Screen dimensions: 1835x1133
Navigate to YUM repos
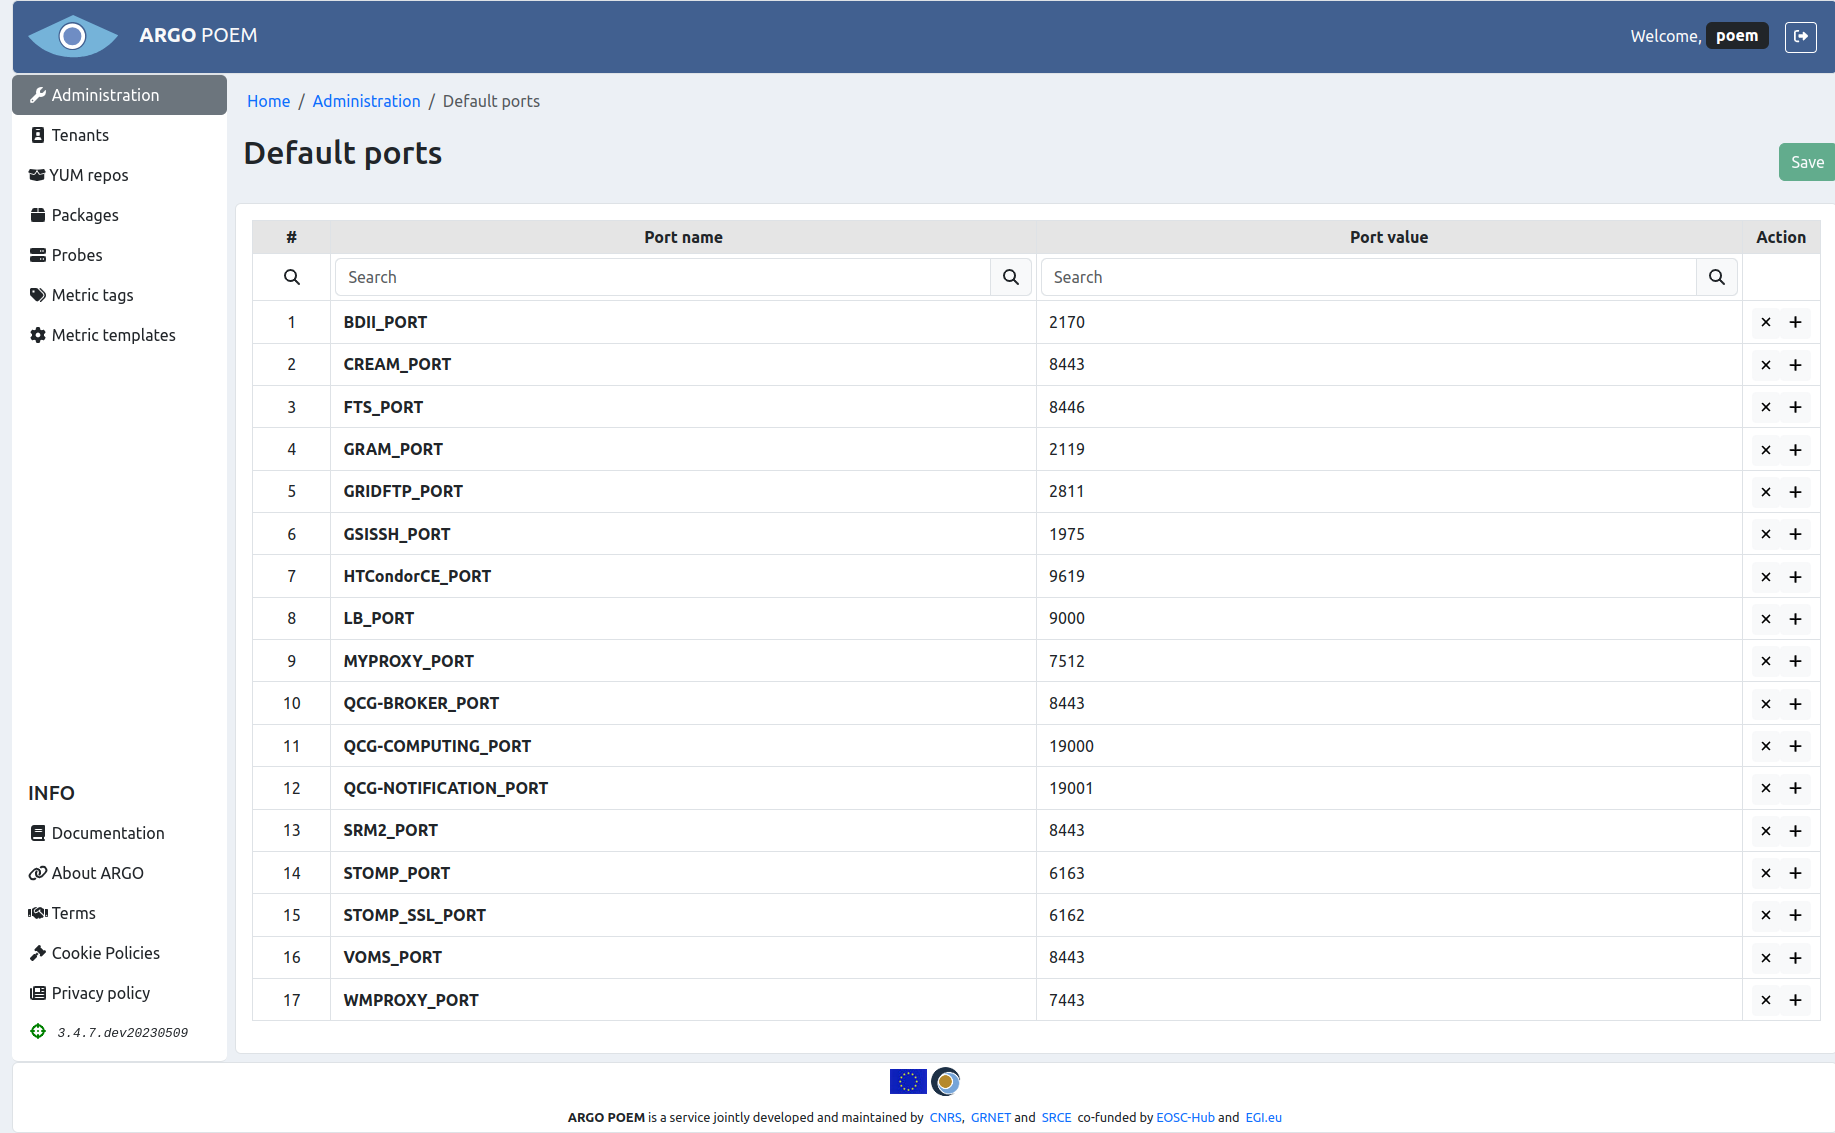pyautogui.click(x=89, y=175)
